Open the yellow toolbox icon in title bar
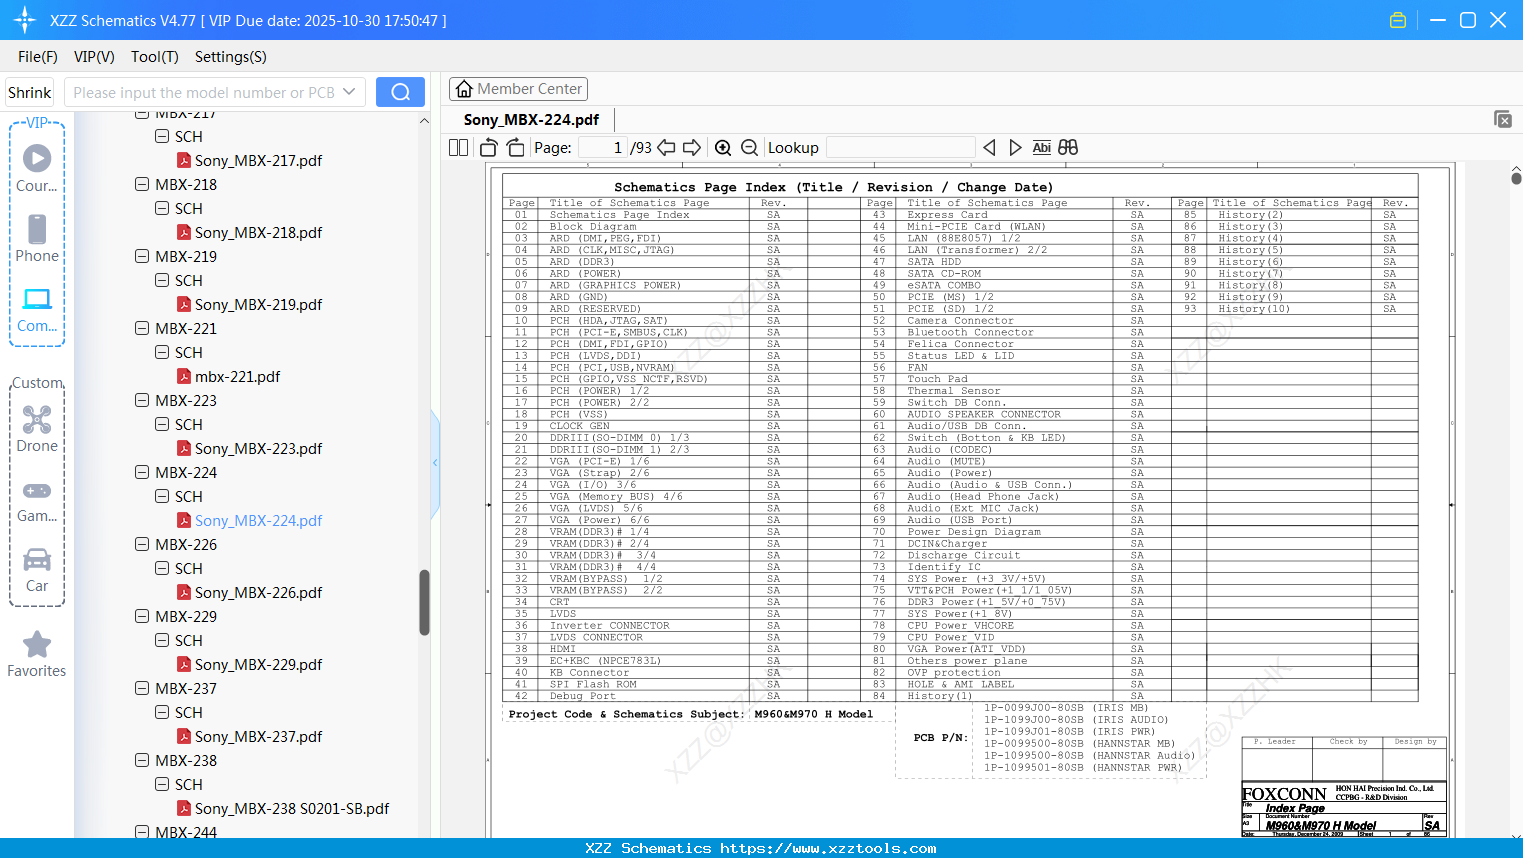This screenshot has width=1523, height=858. [1398, 20]
